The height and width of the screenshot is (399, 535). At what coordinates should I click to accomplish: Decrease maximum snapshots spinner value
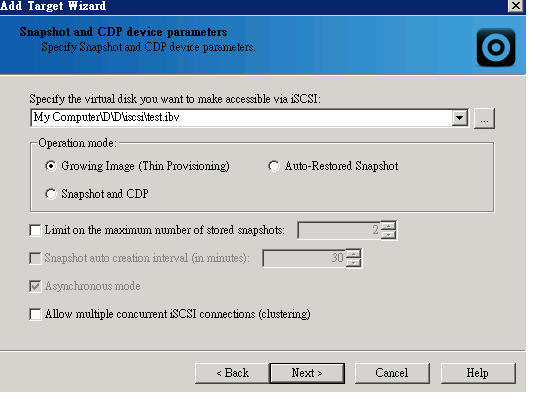pyautogui.click(x=388, y=235)
